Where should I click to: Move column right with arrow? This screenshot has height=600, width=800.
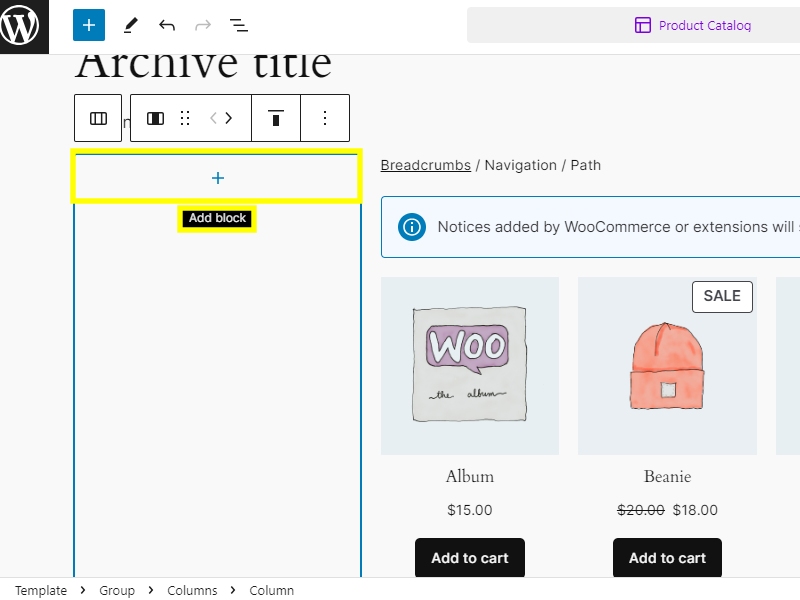pyautogui.click(x=229, y=118)
